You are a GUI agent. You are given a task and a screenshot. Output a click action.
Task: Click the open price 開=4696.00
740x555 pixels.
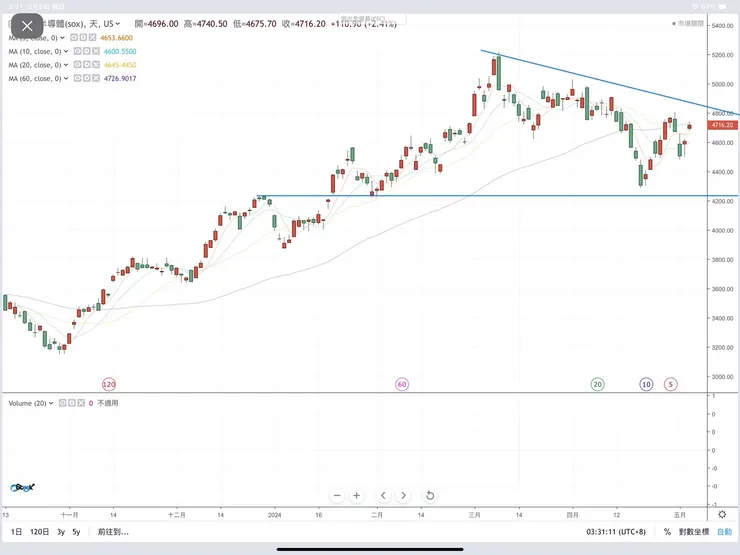click(156, 24)
